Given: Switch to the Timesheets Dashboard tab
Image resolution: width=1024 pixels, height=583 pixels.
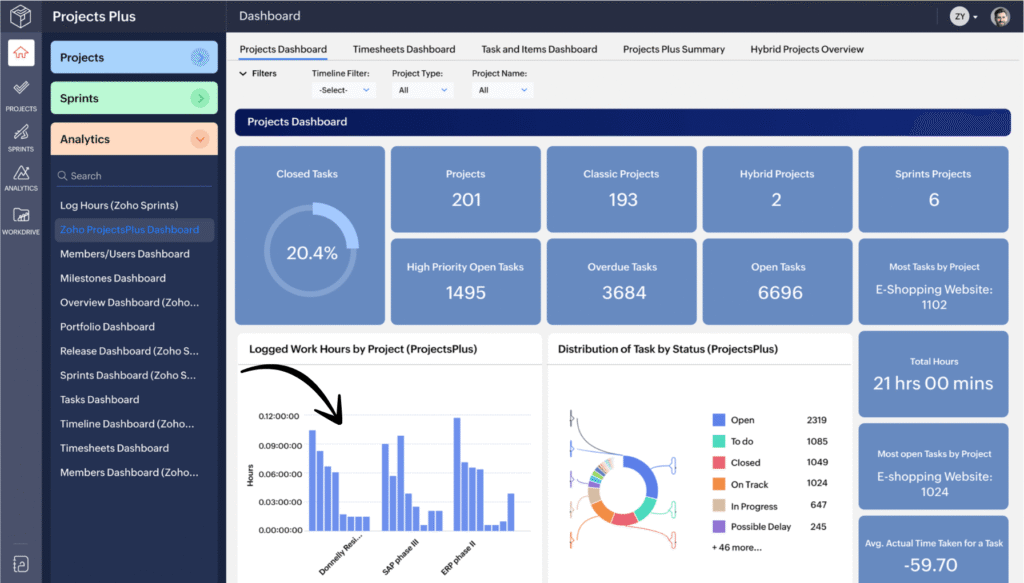Looking at the screenshot, I should [x=404, y=48].
